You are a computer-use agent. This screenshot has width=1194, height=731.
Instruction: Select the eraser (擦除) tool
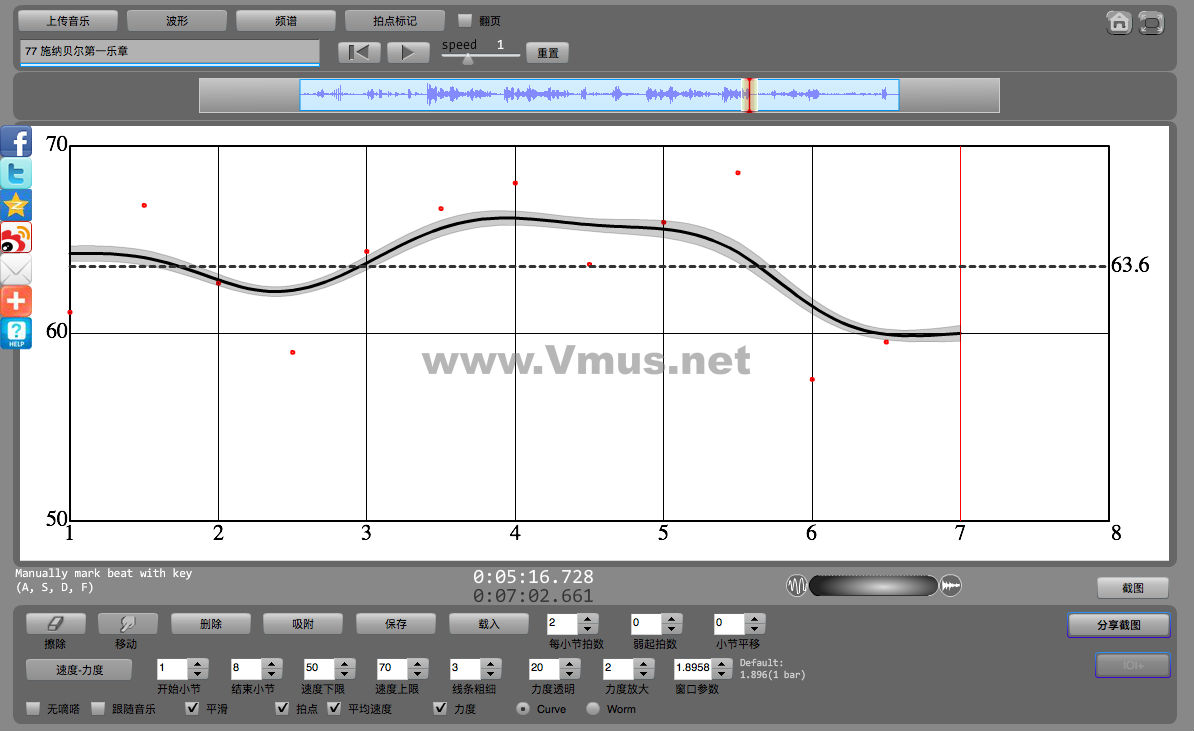tap(55, 623)
